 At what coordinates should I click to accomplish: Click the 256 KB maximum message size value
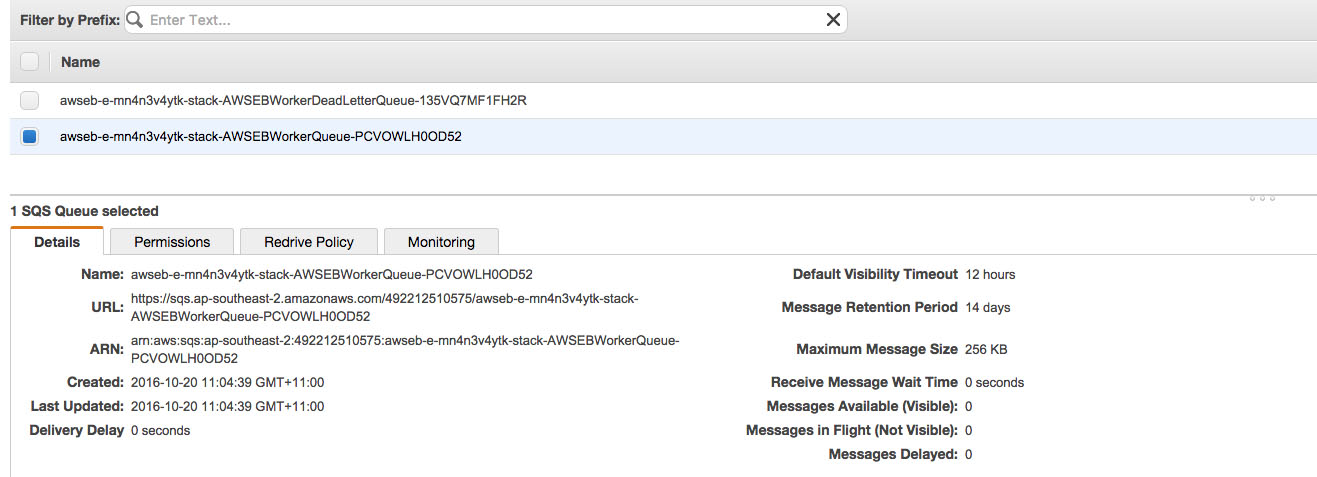986,350
